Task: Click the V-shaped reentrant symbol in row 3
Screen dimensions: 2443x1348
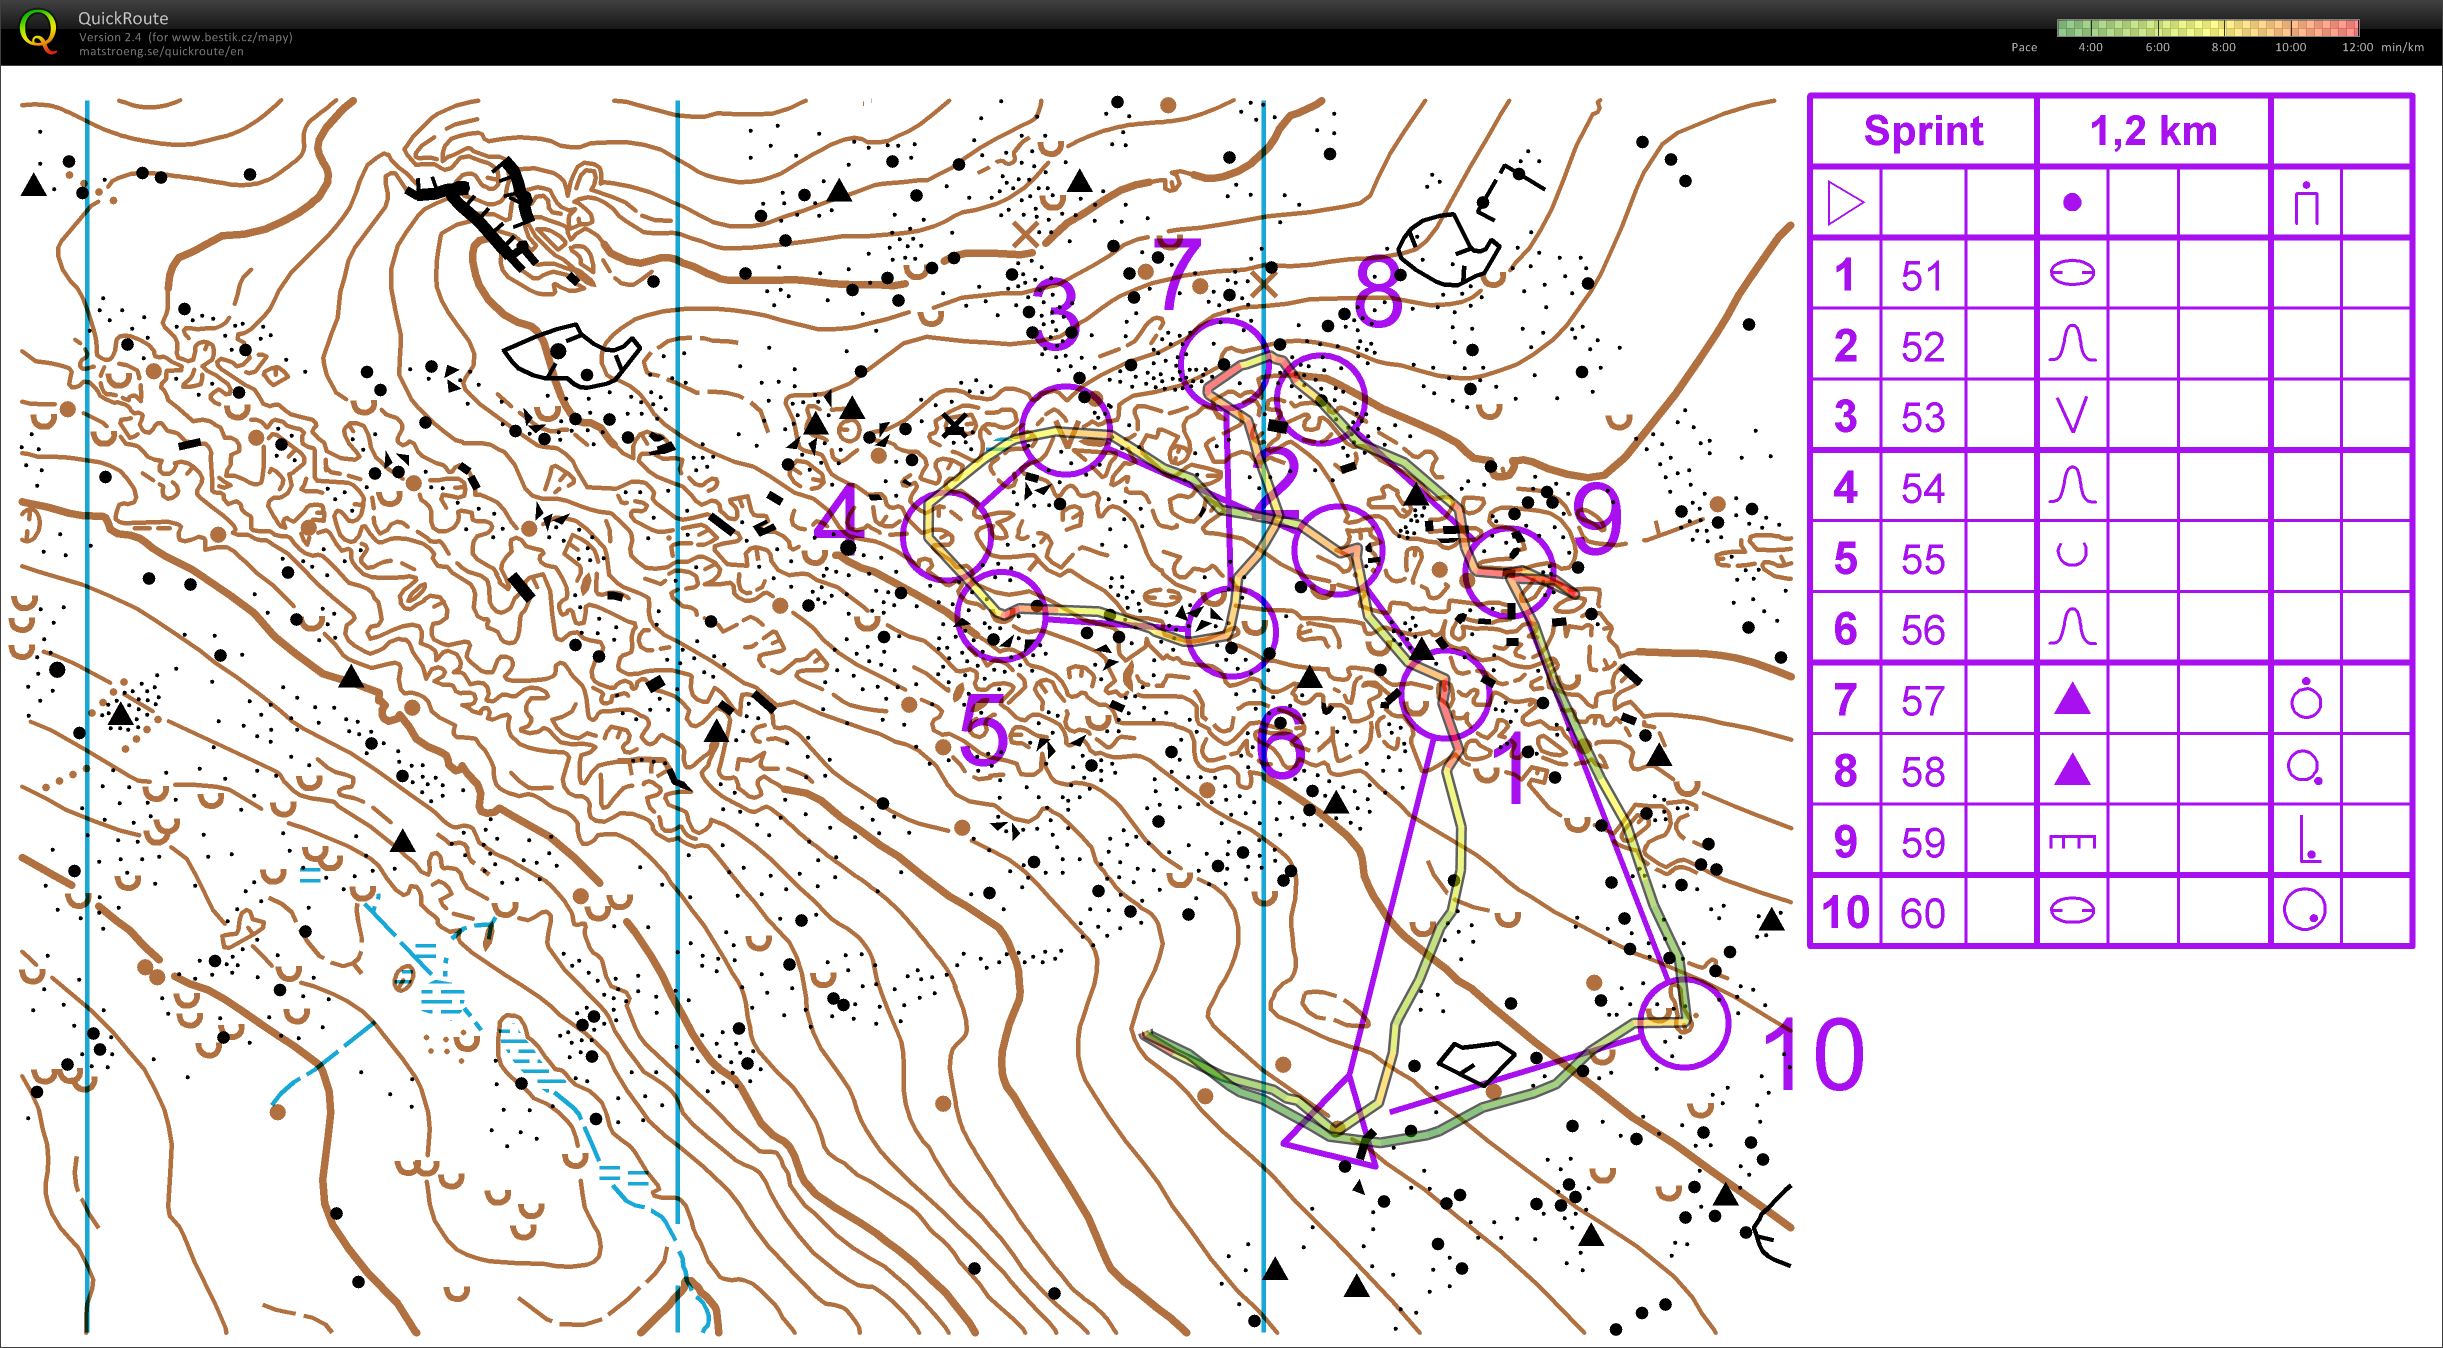Action: pos(2071,415)
